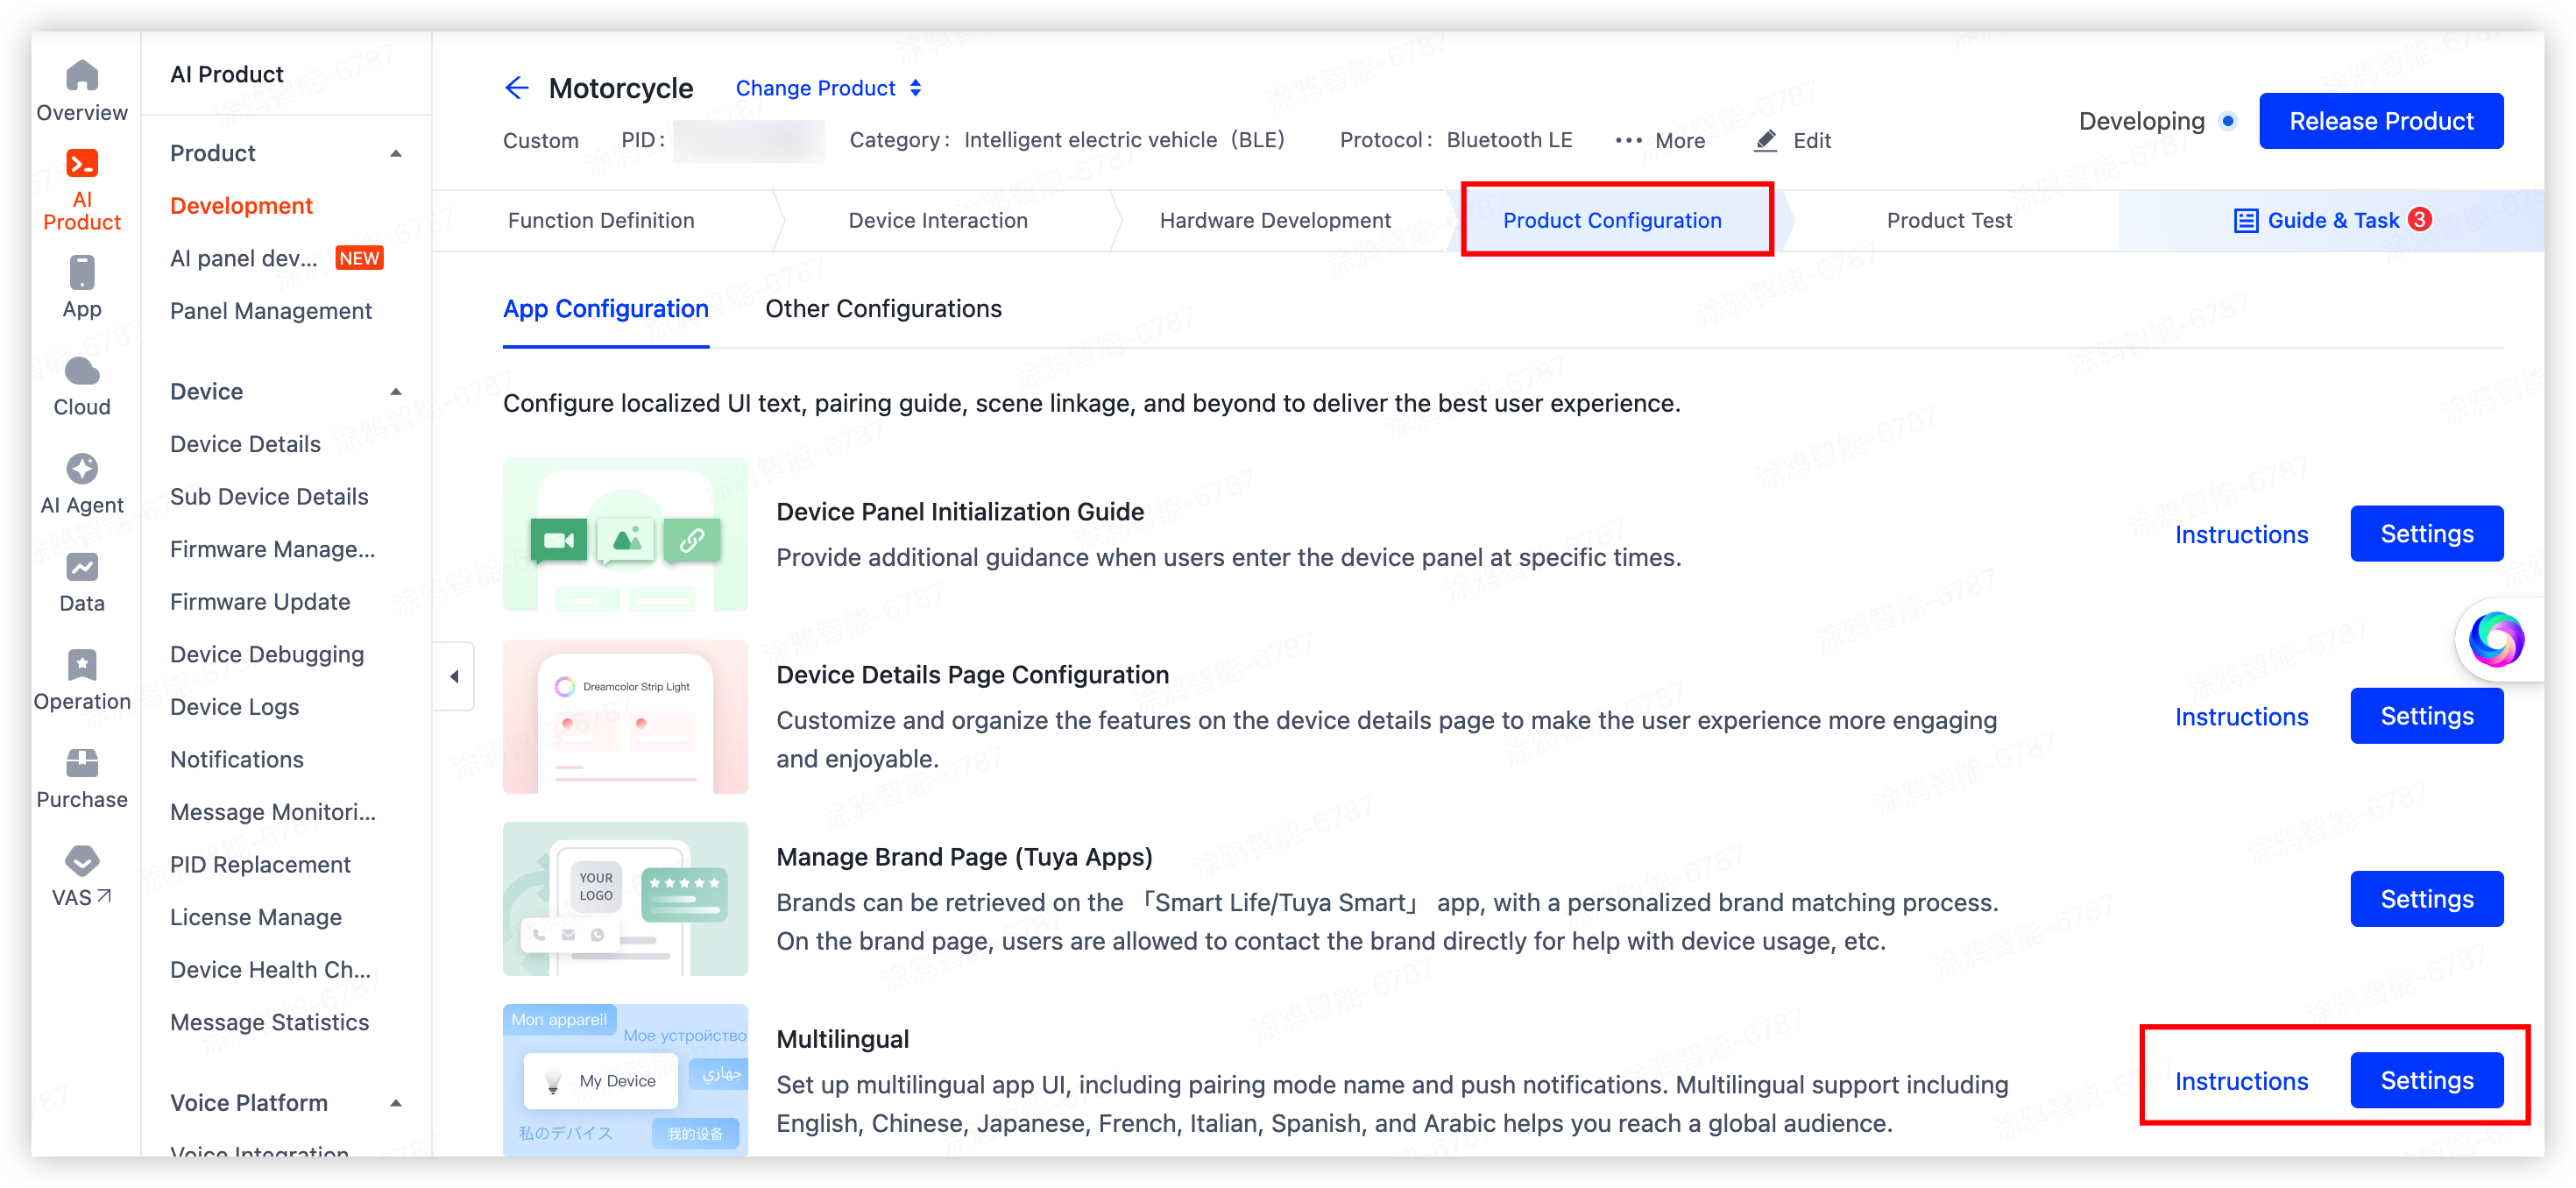Open Firmware Update menu item
2576x1188 pixels.
point(260,602)
